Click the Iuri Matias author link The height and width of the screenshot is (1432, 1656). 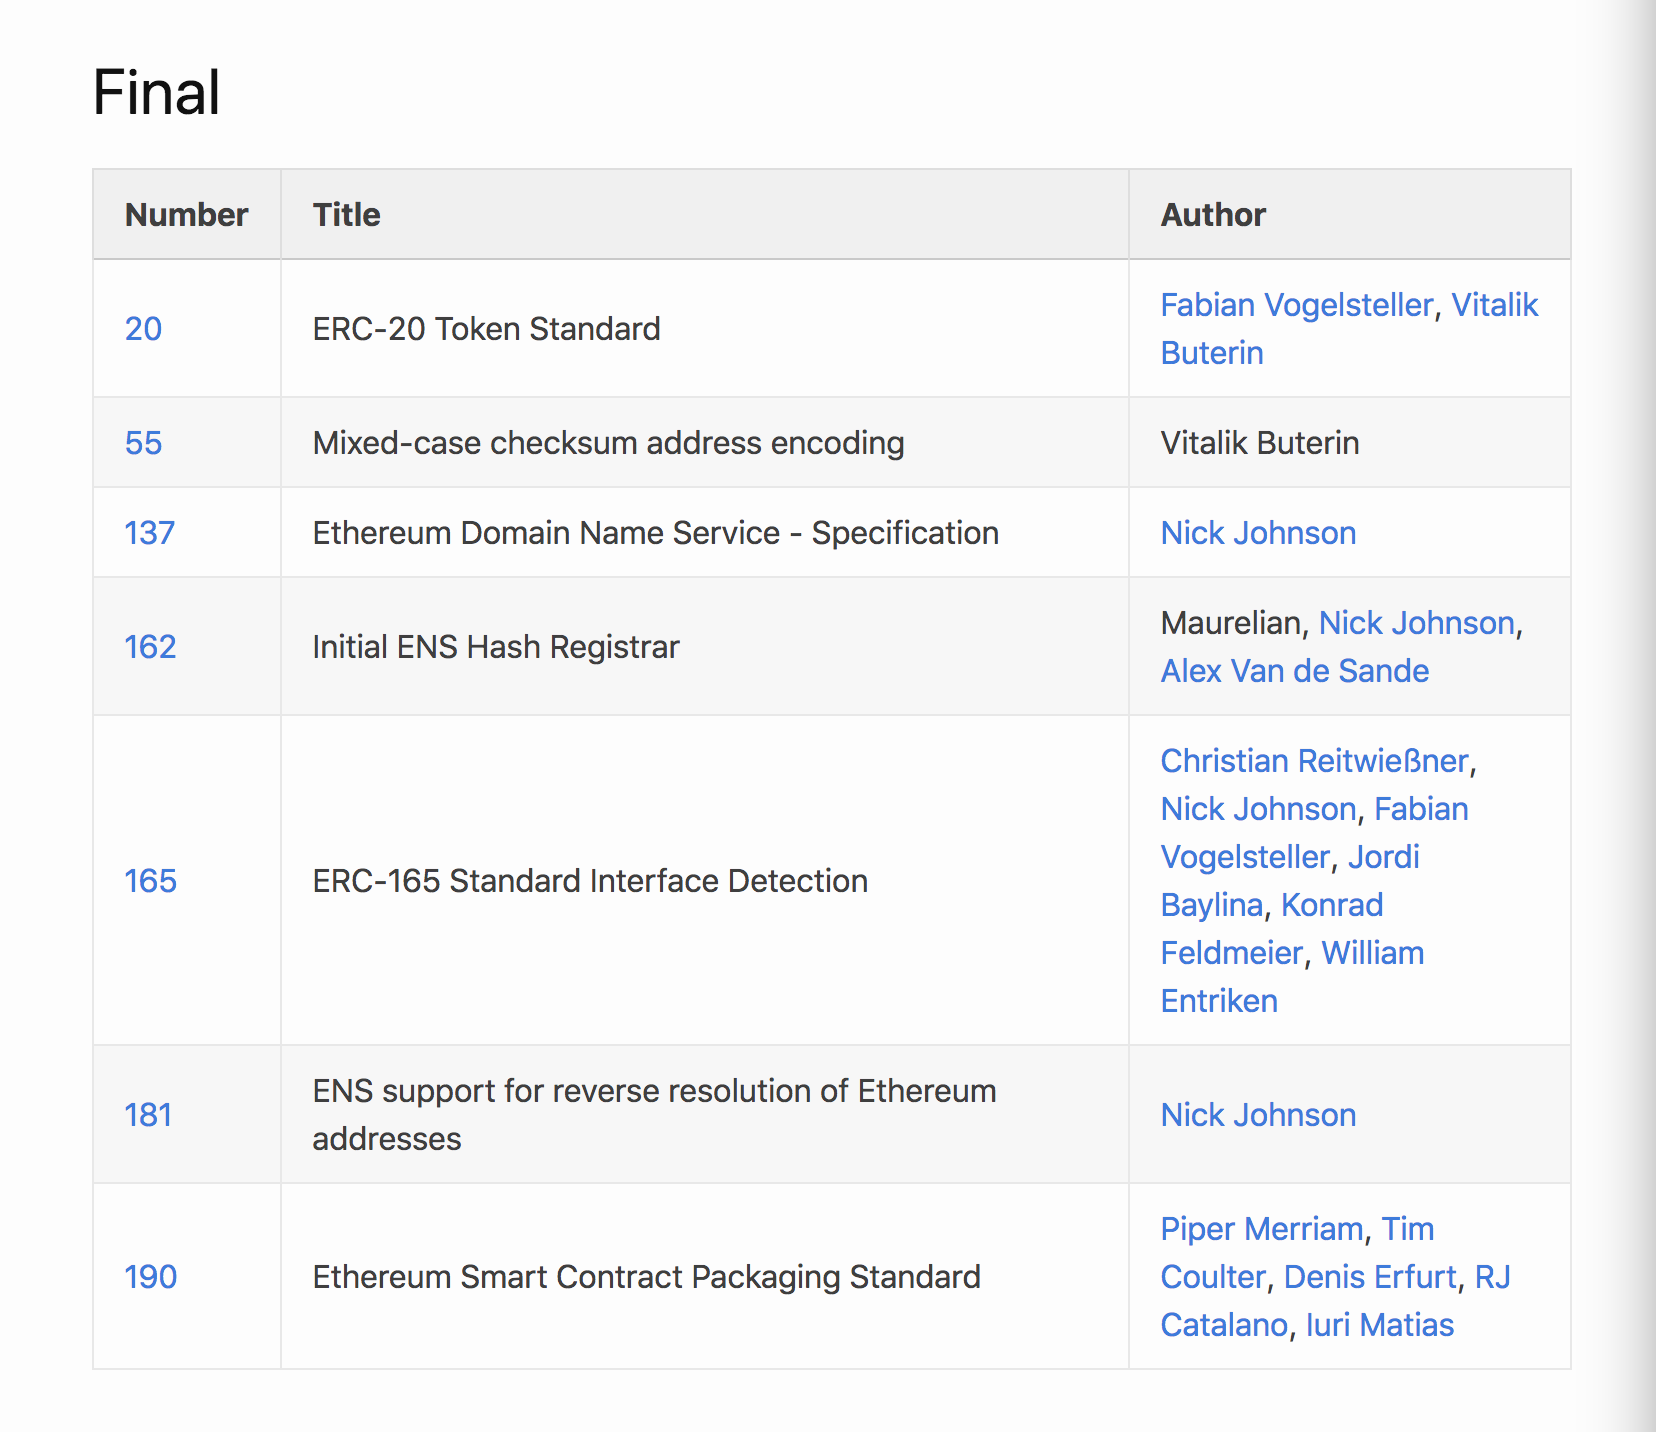pos(1379,1325)
